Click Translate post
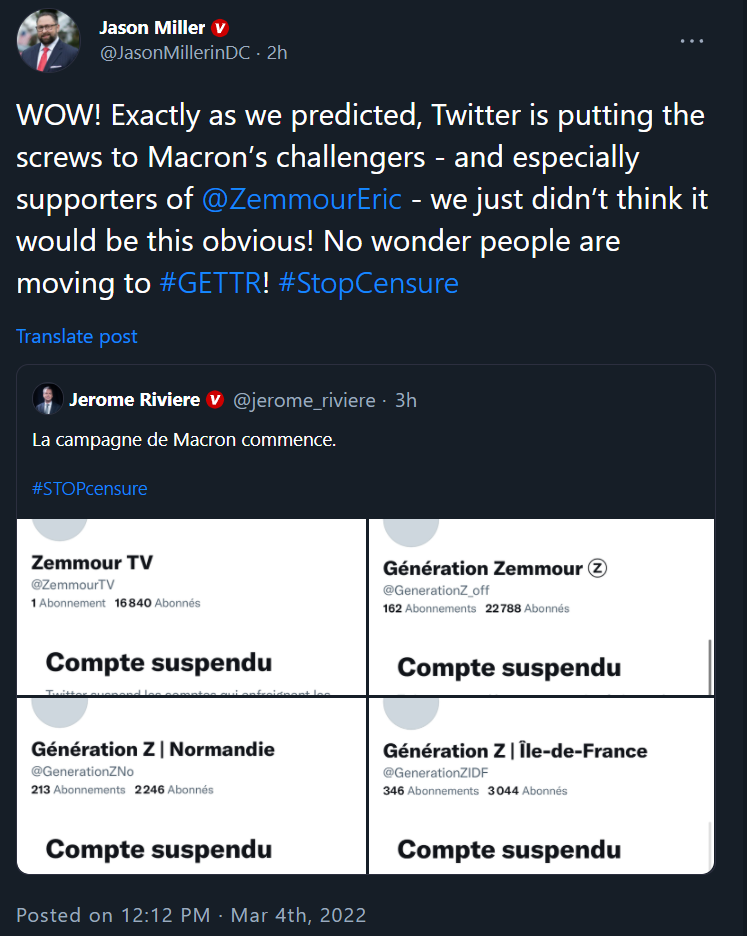 (x=76, y=336)
